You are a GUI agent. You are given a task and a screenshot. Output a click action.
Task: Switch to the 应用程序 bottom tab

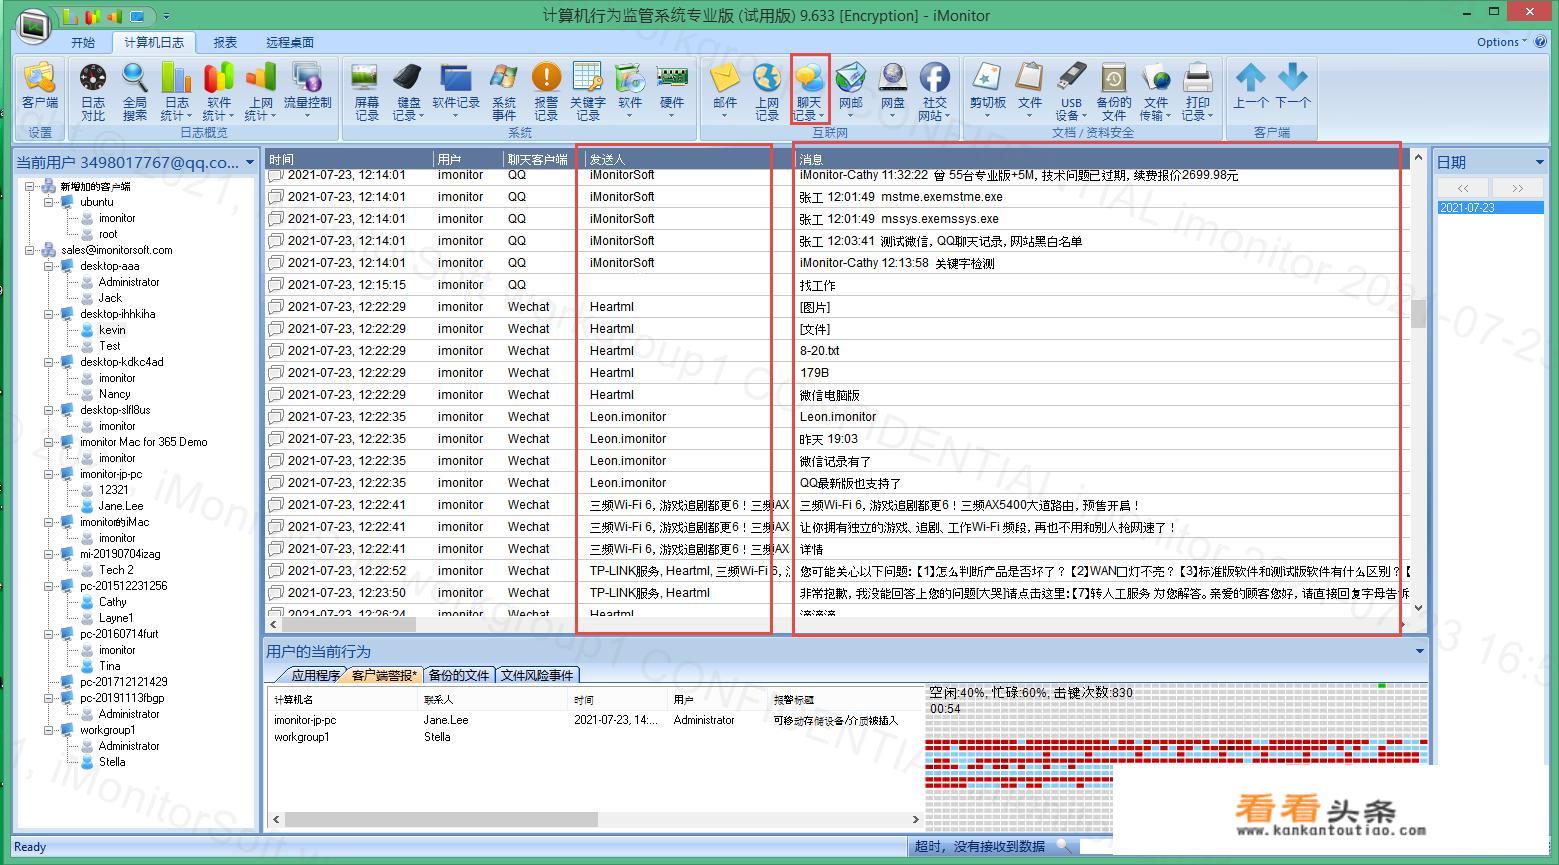[314, 675]
